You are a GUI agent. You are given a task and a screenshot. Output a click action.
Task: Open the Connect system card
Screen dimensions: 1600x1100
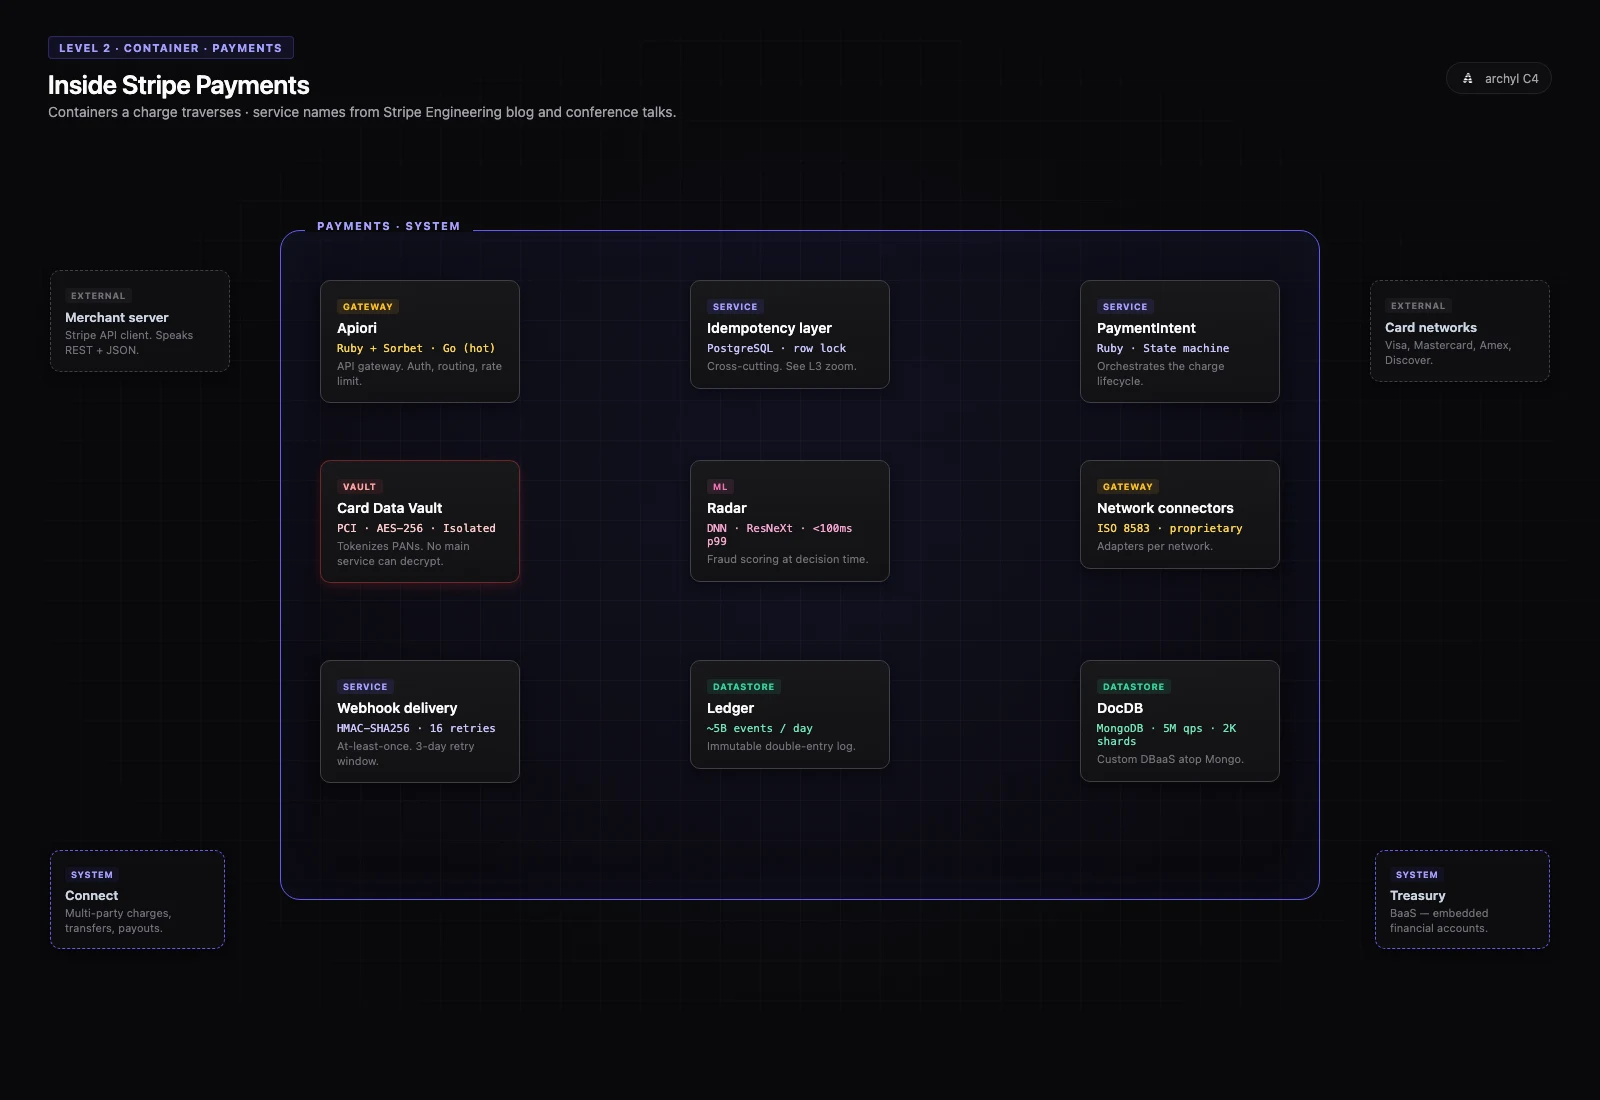pos(137,900)
